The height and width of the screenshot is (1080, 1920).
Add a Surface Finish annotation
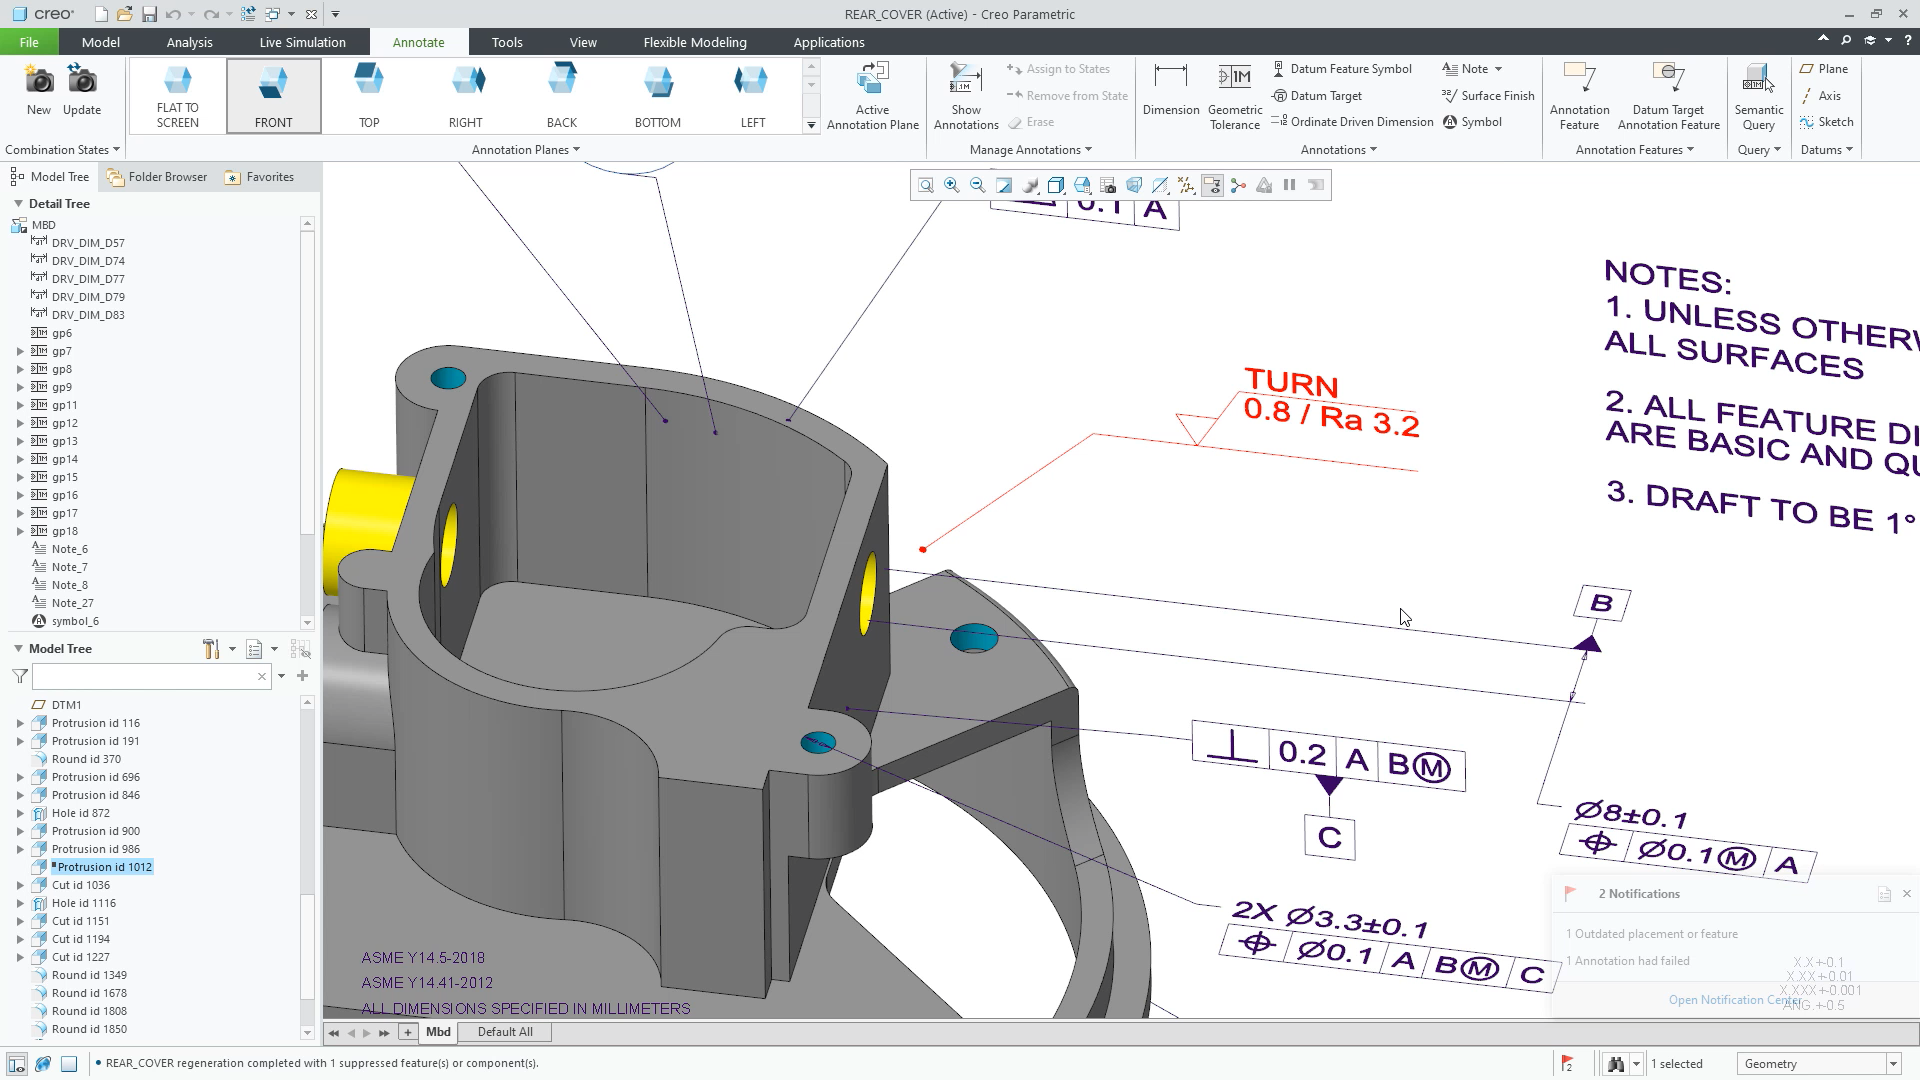tap(1488, 96)
